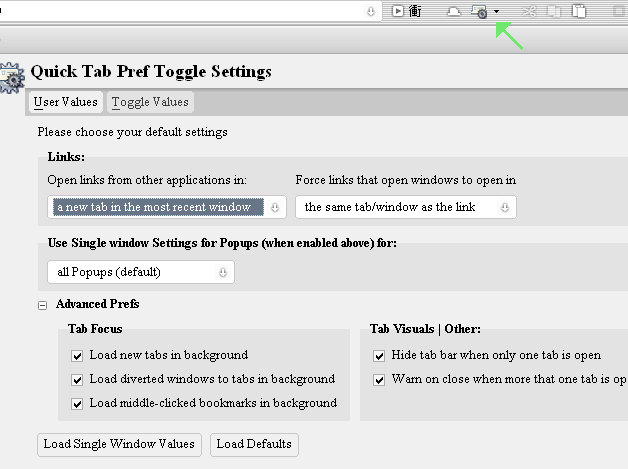This screenshot has width=628, height=469.
Task: Click the Chinese character toolbar icon
Action: (415, 11)
